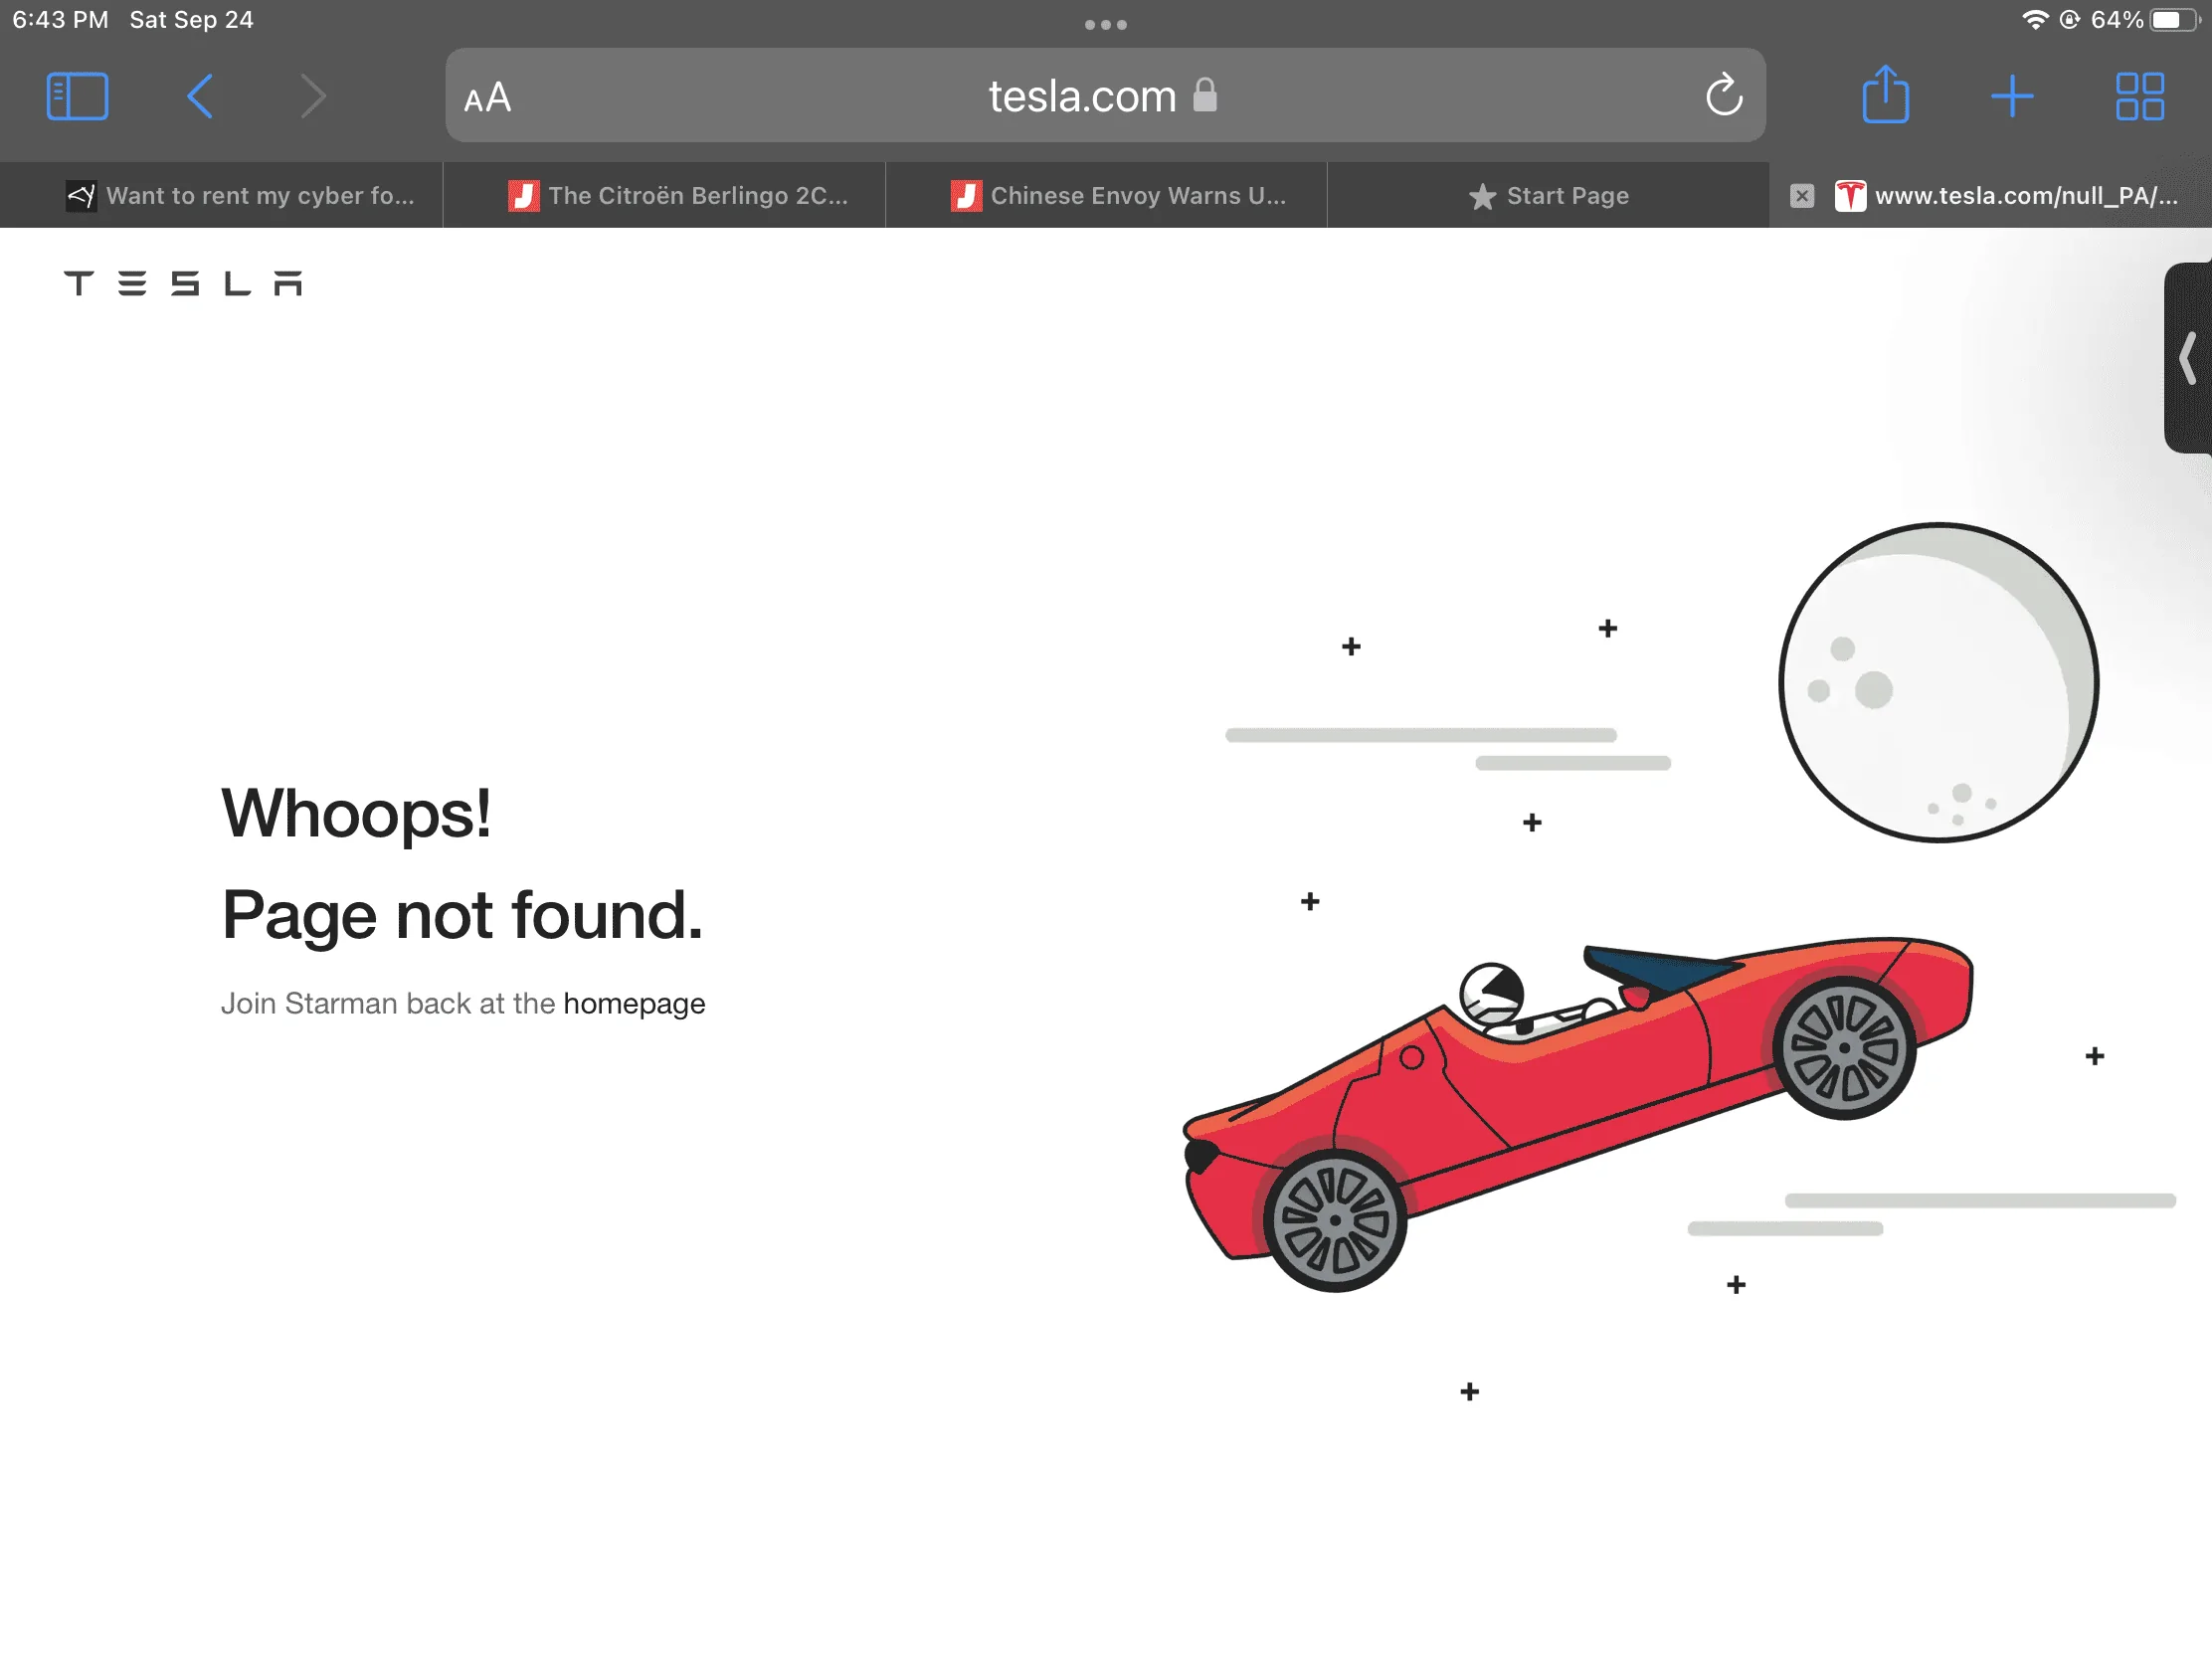This screenshot has width=2212, height=1659.
Task: Add a new tab with the plus icon
Action: pos(2012,97)
